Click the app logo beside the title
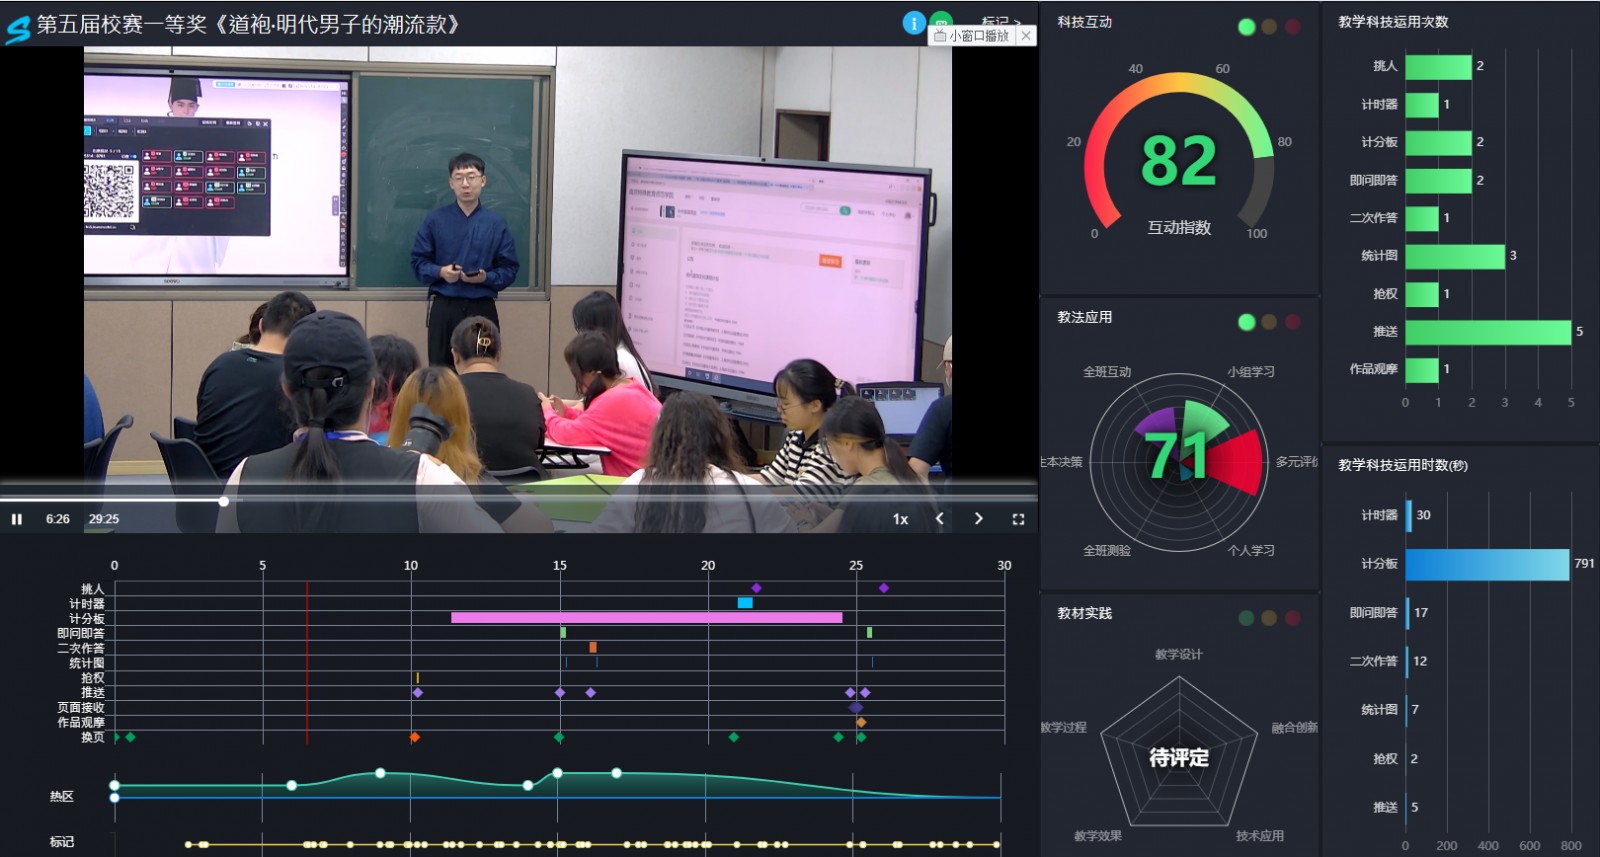1600x857 pixels. pos(17,27)
